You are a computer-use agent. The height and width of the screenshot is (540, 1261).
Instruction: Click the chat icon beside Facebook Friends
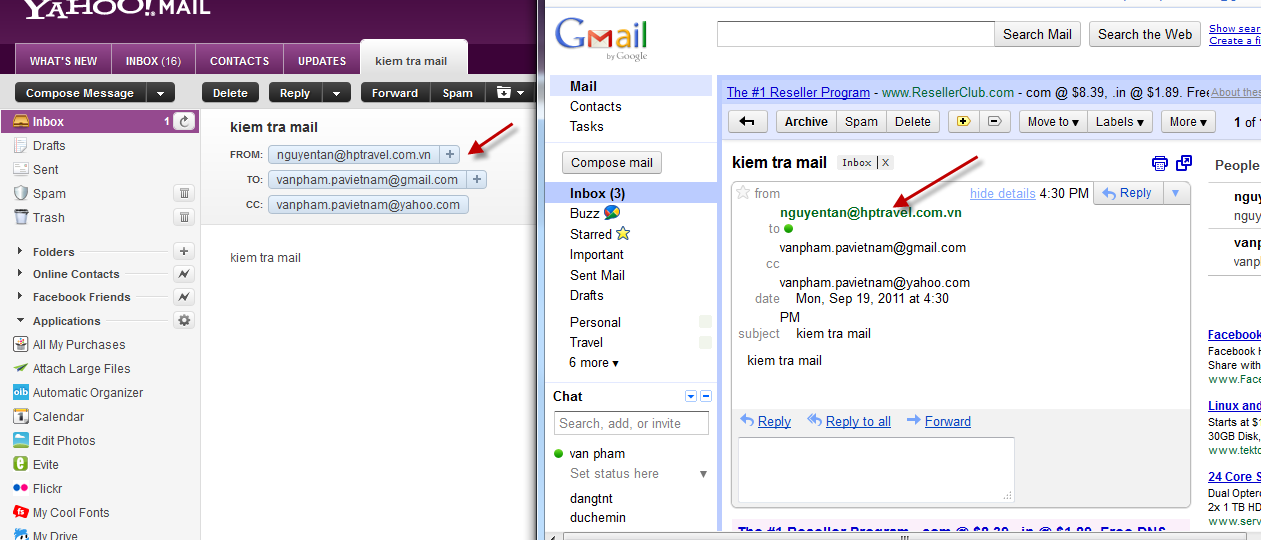[184, 297]
